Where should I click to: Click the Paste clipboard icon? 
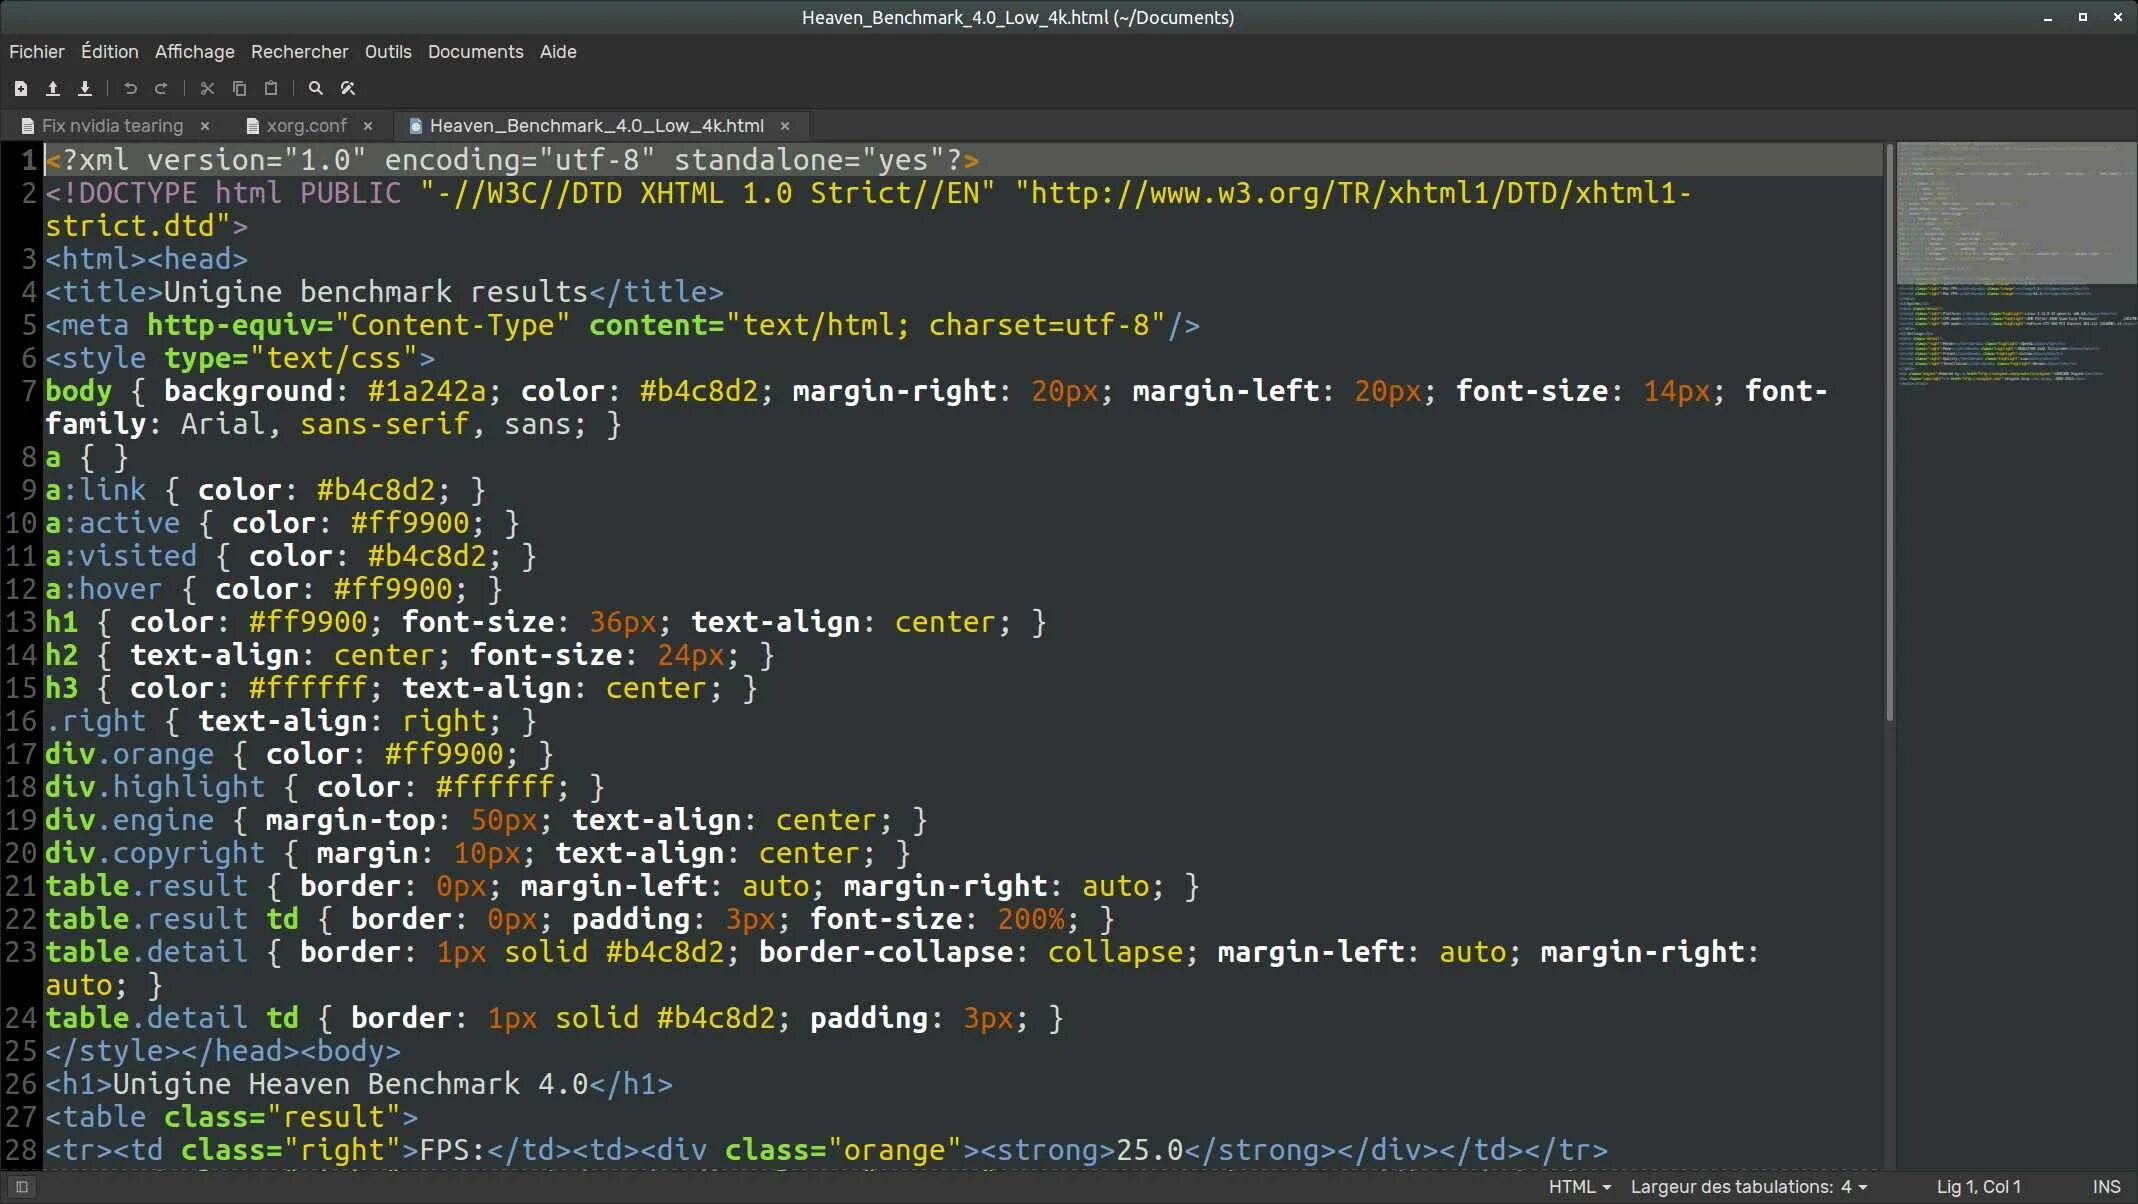pyautogui.click(x=271, y=89)
